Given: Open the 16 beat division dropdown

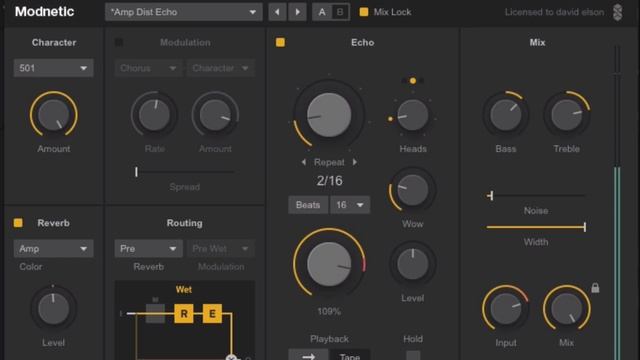Looking at the screenshot, I should 350,205.
